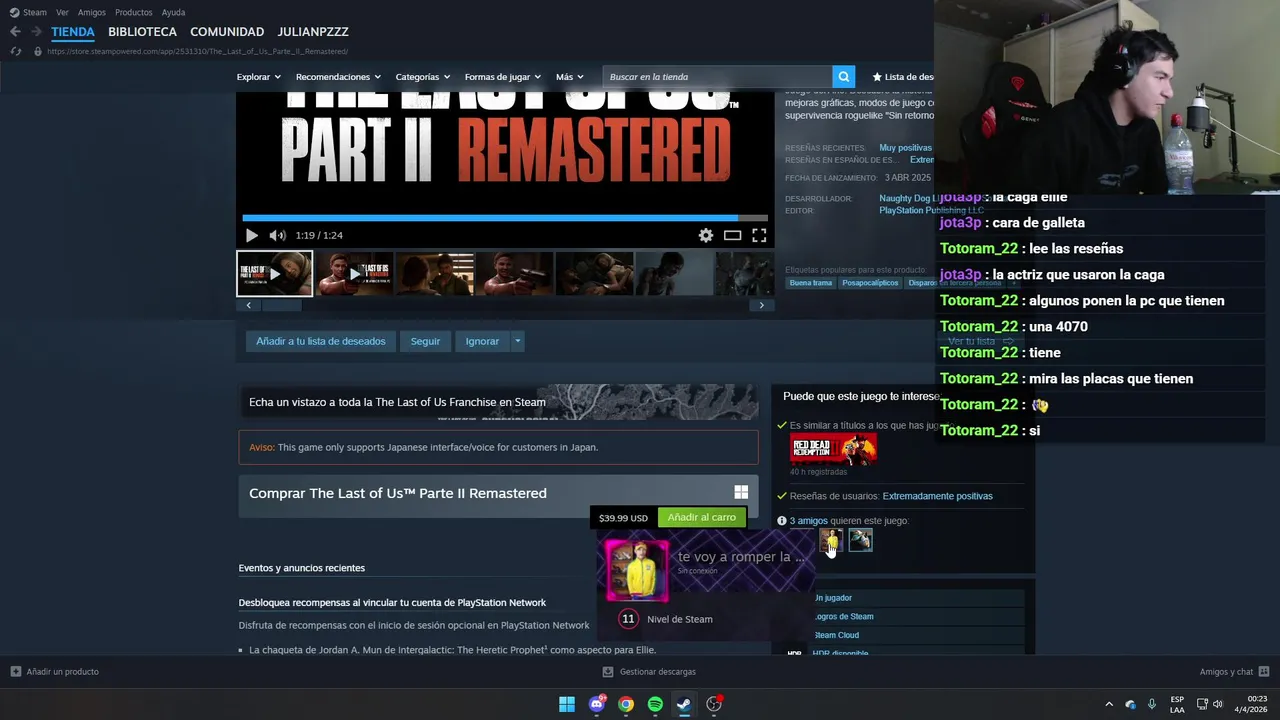Open Discord from the taskbar

tap(597, 704)
